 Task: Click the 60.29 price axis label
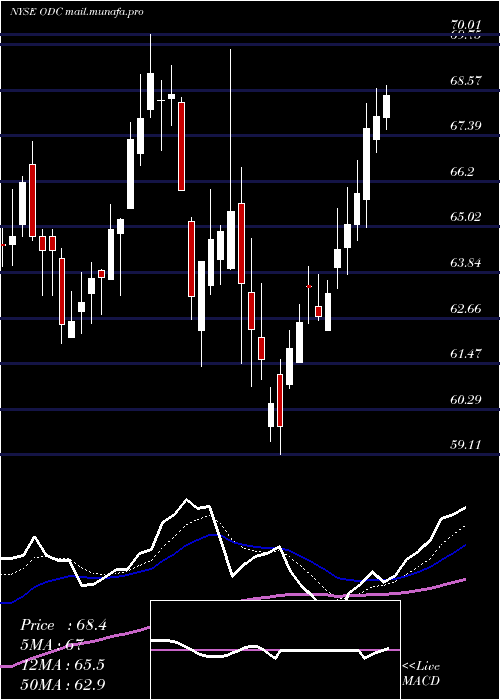pyautogui.click(x=466, y=400)
